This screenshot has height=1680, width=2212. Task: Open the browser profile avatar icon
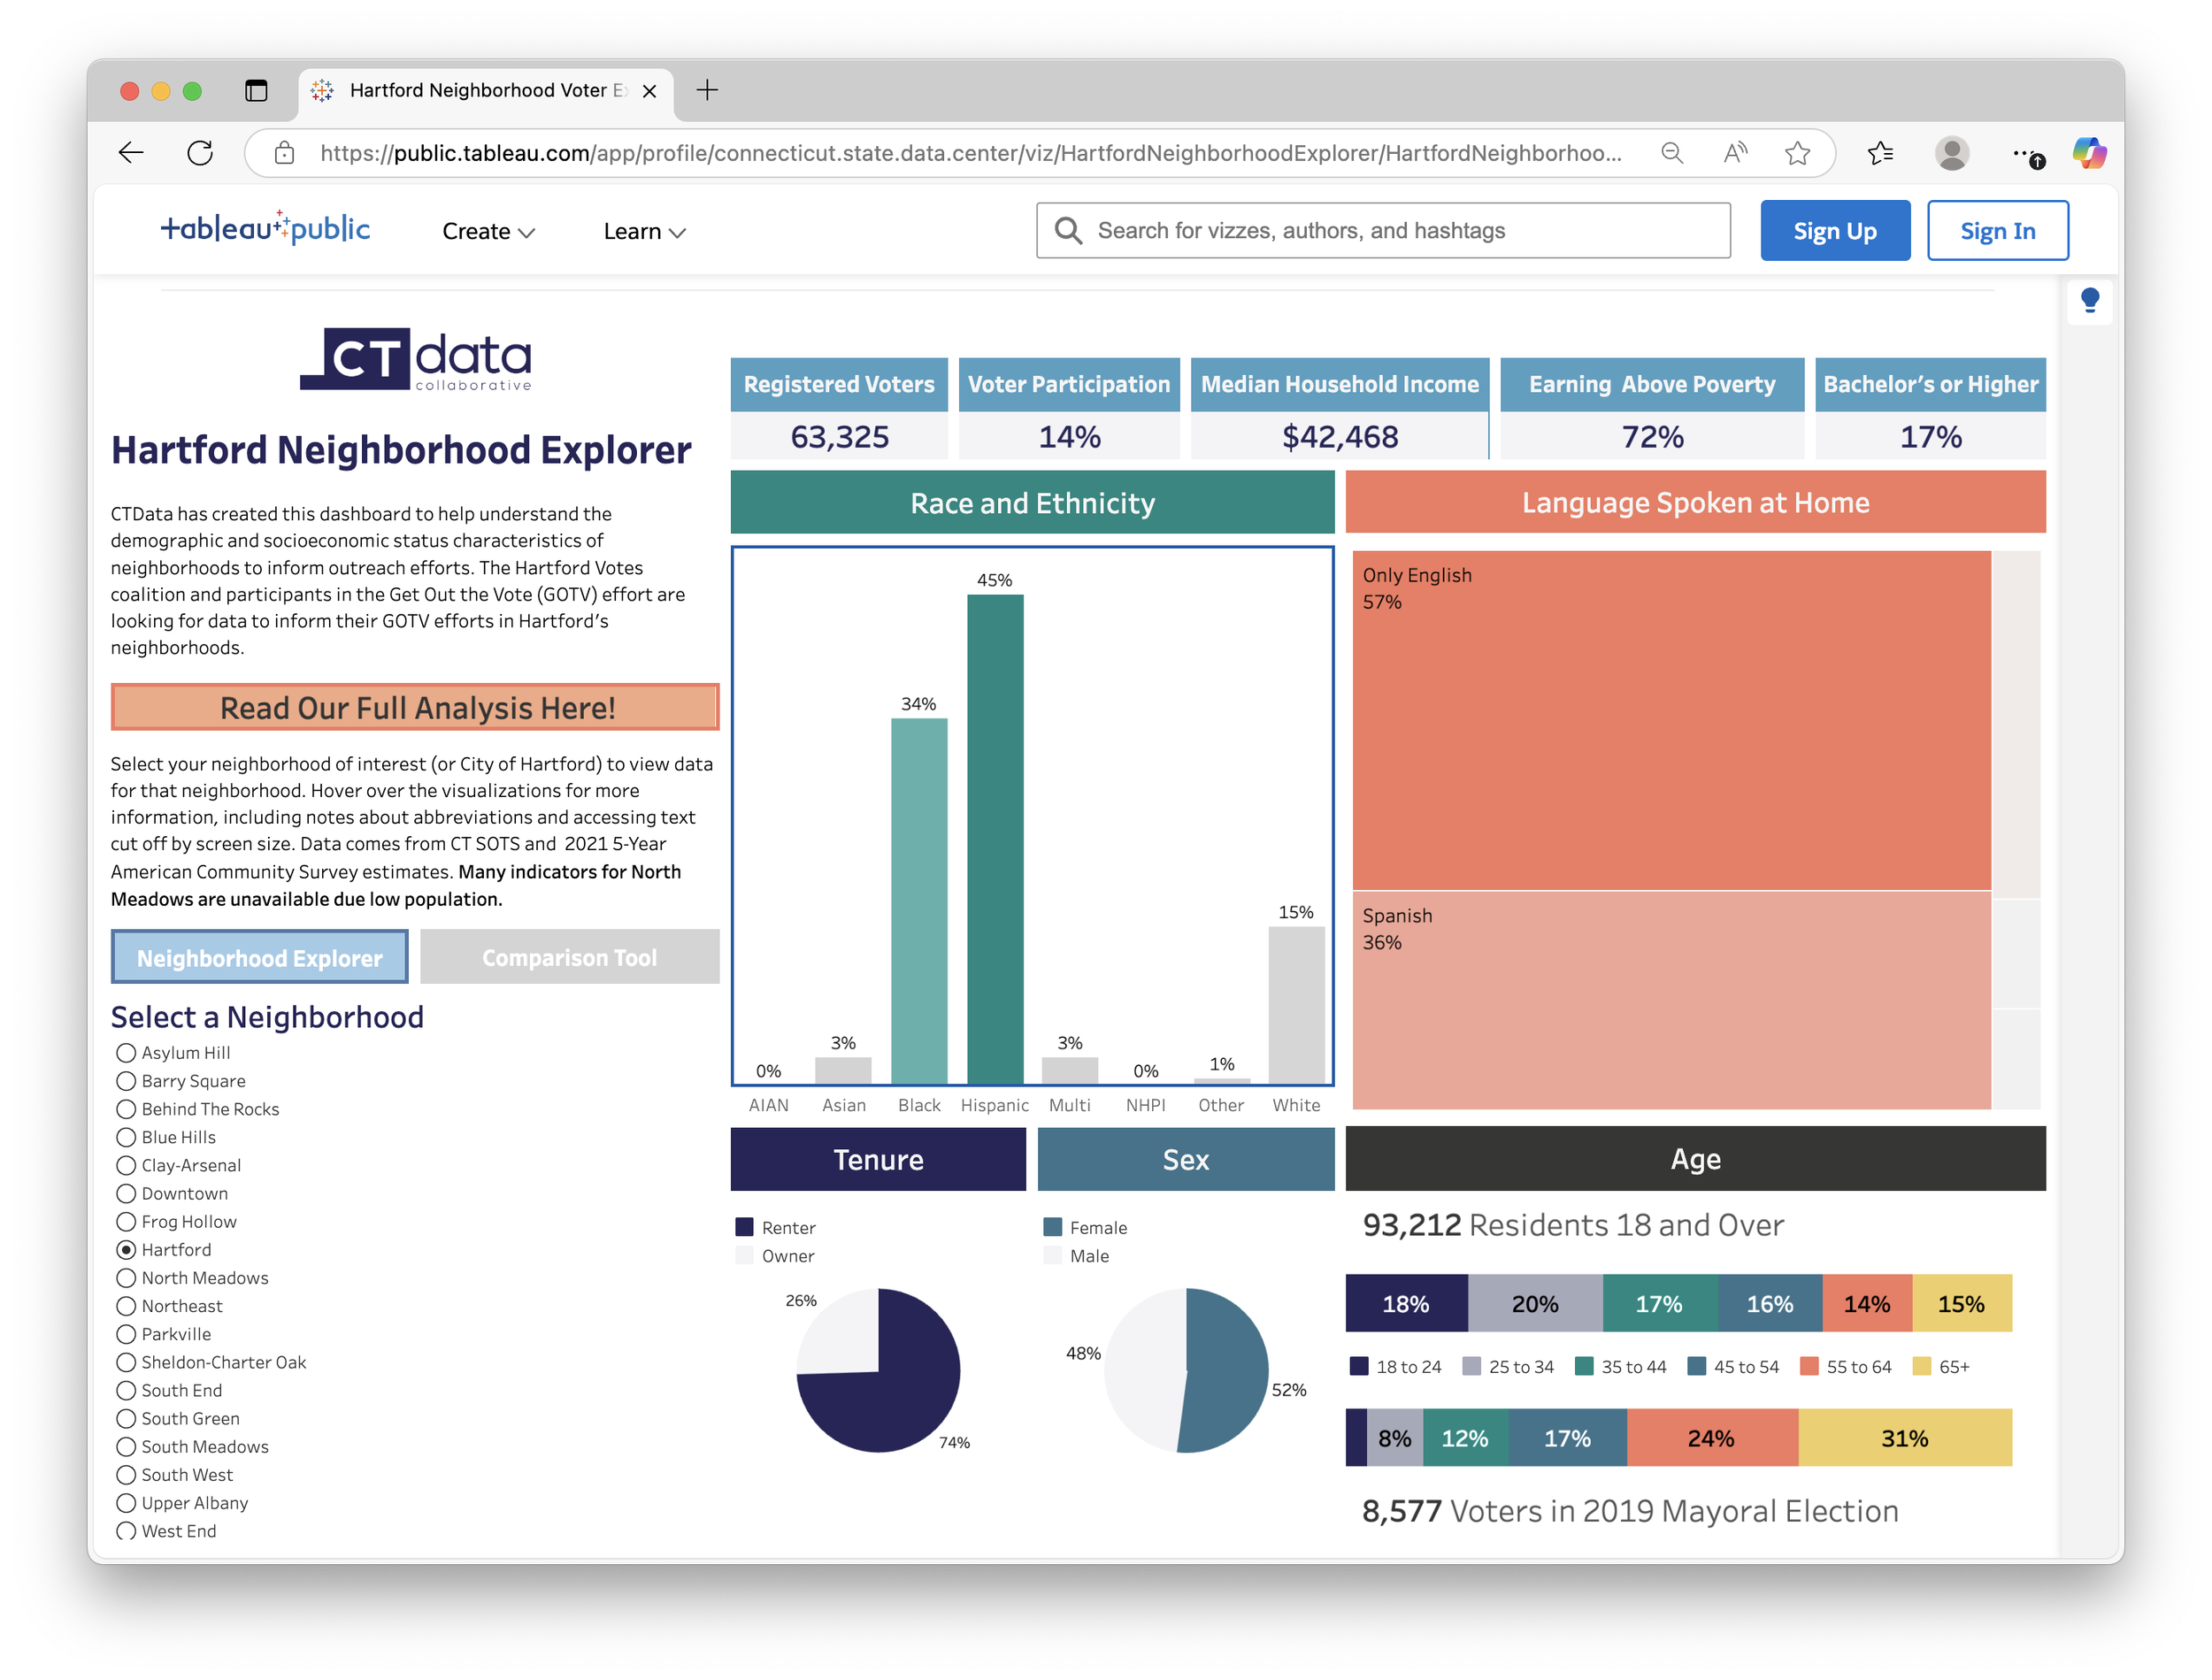point(1952,153)
